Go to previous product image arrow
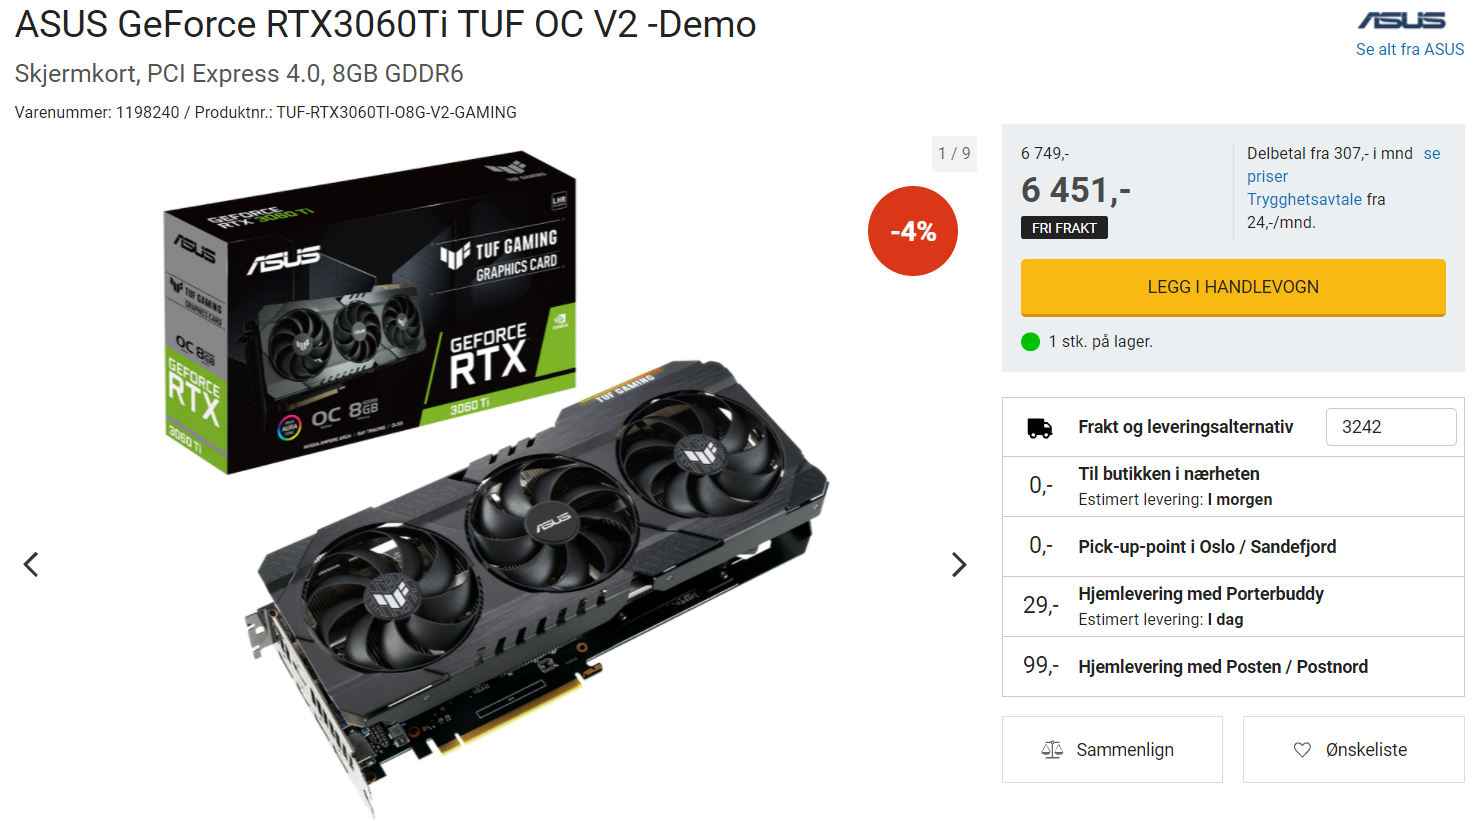This screenshot has width=1476, height=821. [x=31, y=565]
